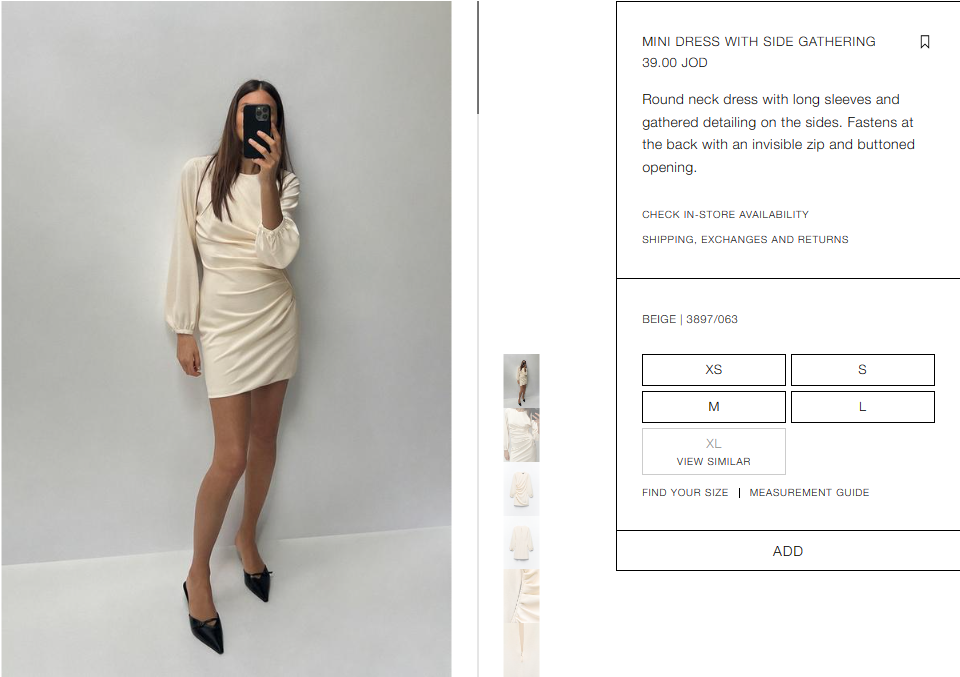
Task: Select third thumbnail of flat dress front
Action: pos(522,488)
